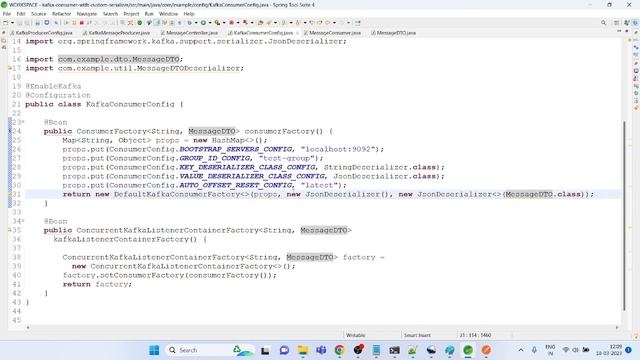Viewport: 640px width, 360px height.
Task: Open the Project menu
Action: [x=131, y=14]
